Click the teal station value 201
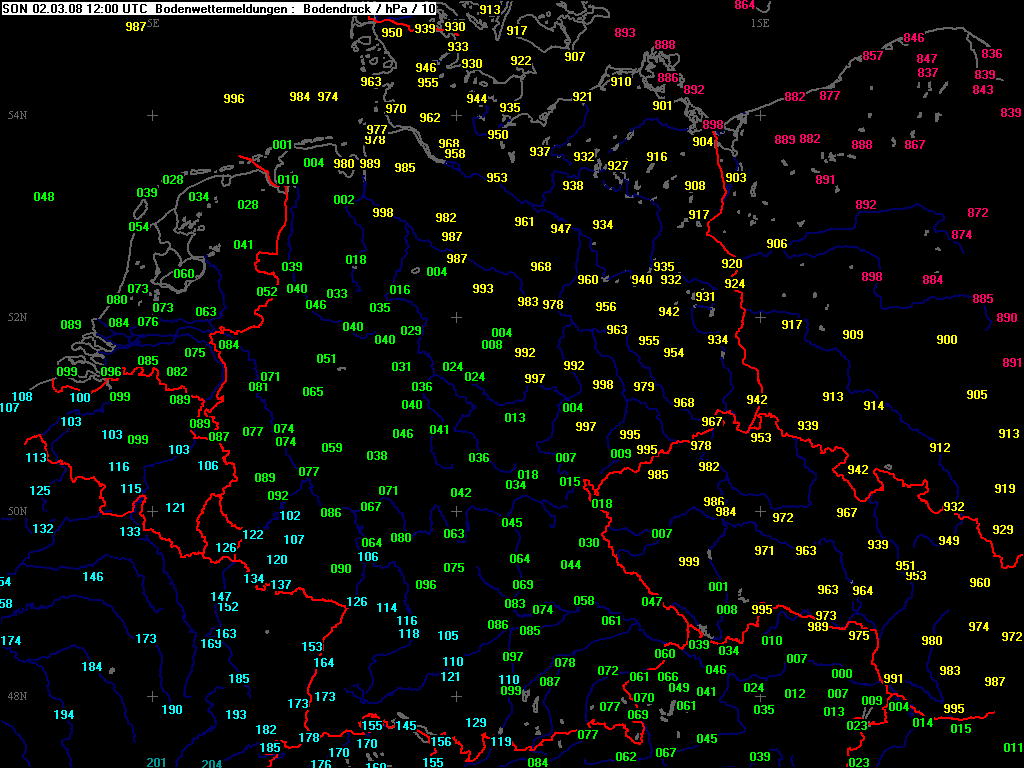 pos(157,763)
